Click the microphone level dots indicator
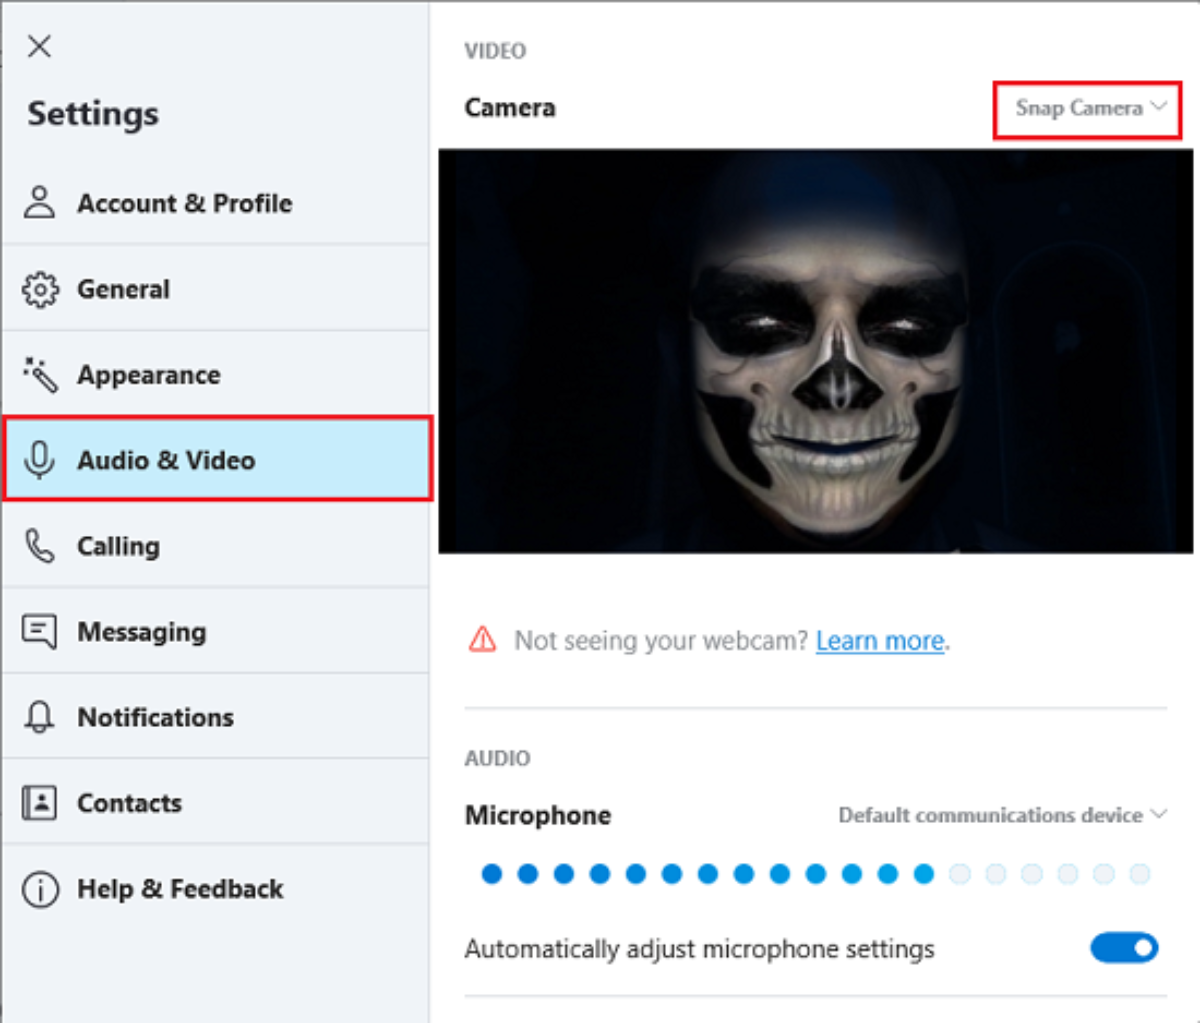Screen dimensions: 1200x1023 pyautogui.click(x=815, y=874)
